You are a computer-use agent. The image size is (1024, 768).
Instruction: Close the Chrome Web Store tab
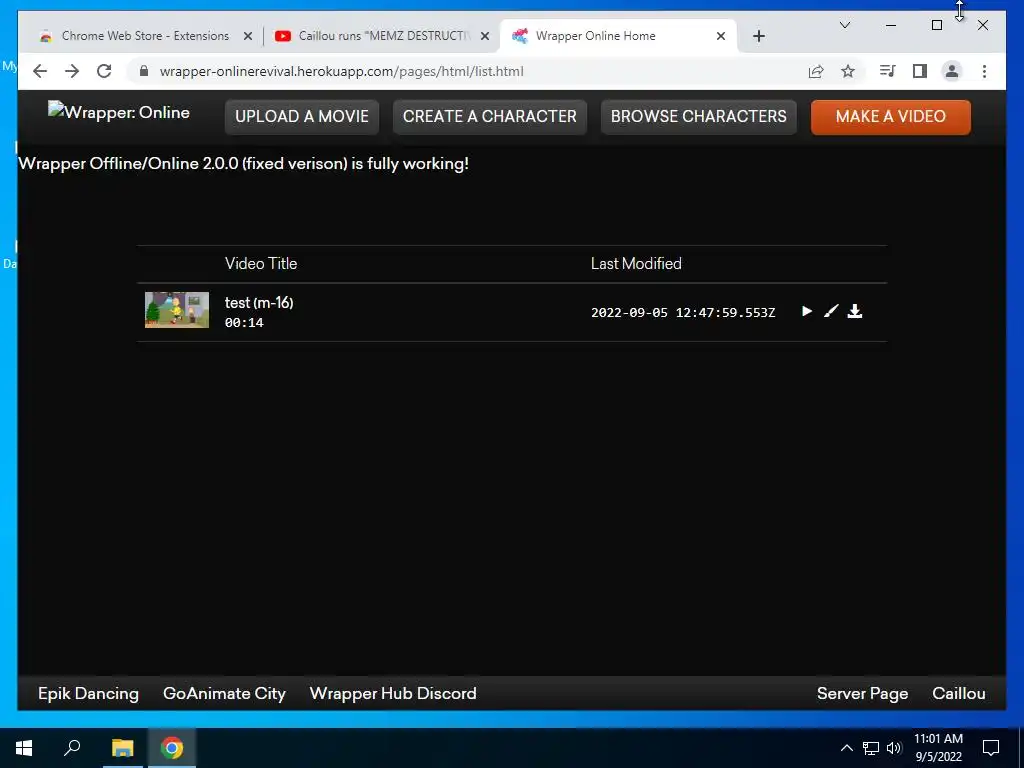[248, 36]
